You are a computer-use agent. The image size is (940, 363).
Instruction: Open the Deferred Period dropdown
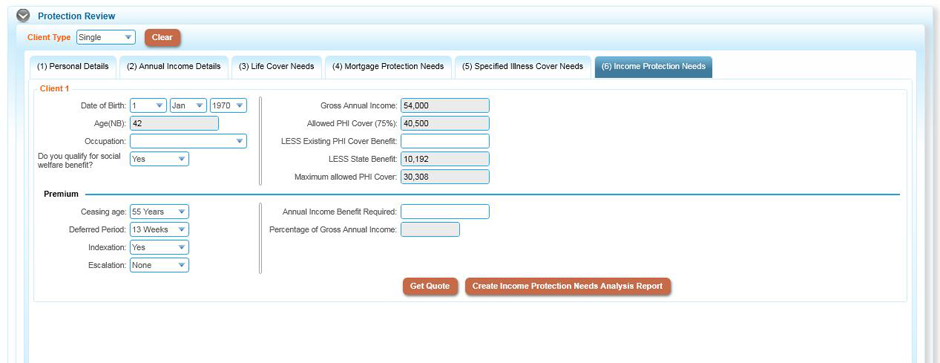point(159,229)
